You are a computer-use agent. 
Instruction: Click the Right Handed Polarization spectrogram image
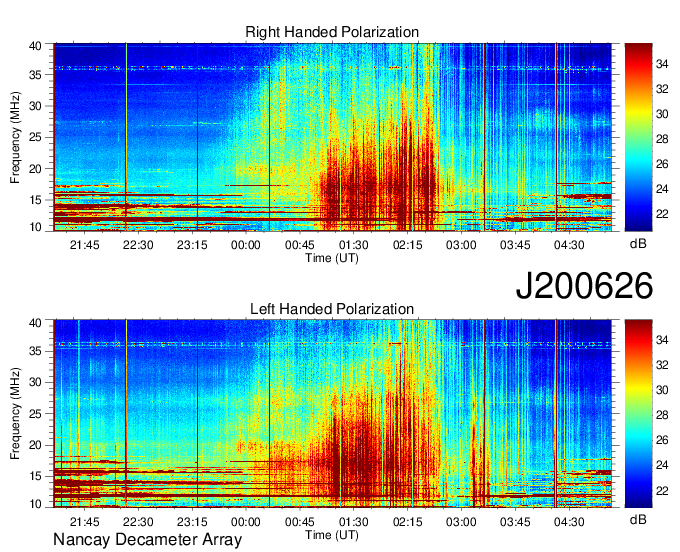click(x=333, y=137)
